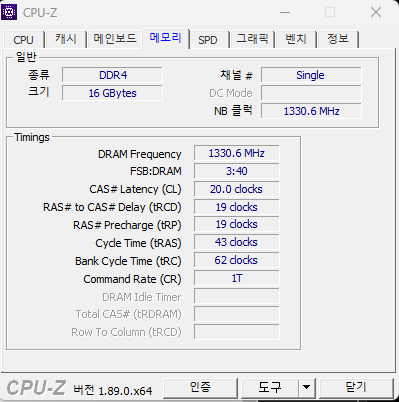Image resolution: width=399 pixels, height=402 pixels.
Task: Click the CPU-Z window title text
Action: (x=40, y=13)
